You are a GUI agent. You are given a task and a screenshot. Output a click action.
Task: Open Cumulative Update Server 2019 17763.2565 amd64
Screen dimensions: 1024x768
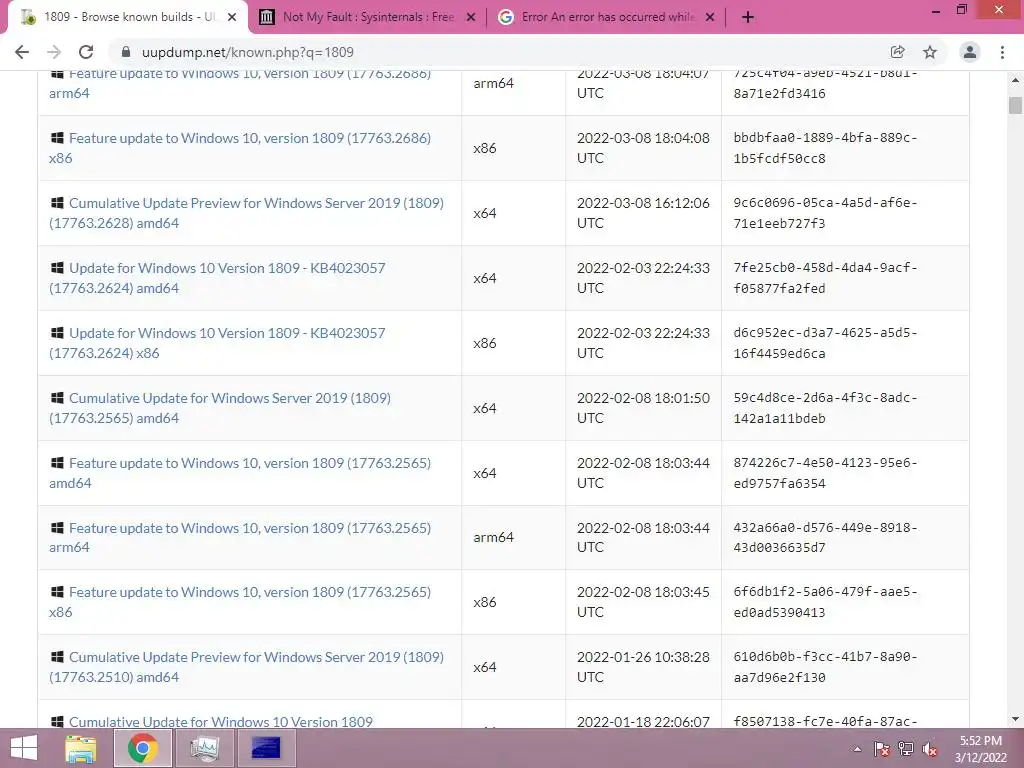pyautogui.click(x=220, y=408)
